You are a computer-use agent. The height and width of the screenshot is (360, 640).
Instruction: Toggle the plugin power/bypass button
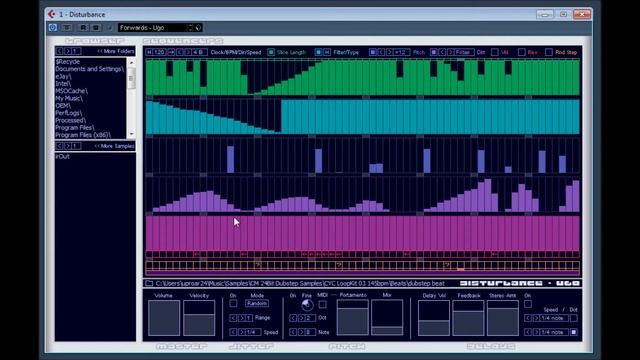point(53,27)
